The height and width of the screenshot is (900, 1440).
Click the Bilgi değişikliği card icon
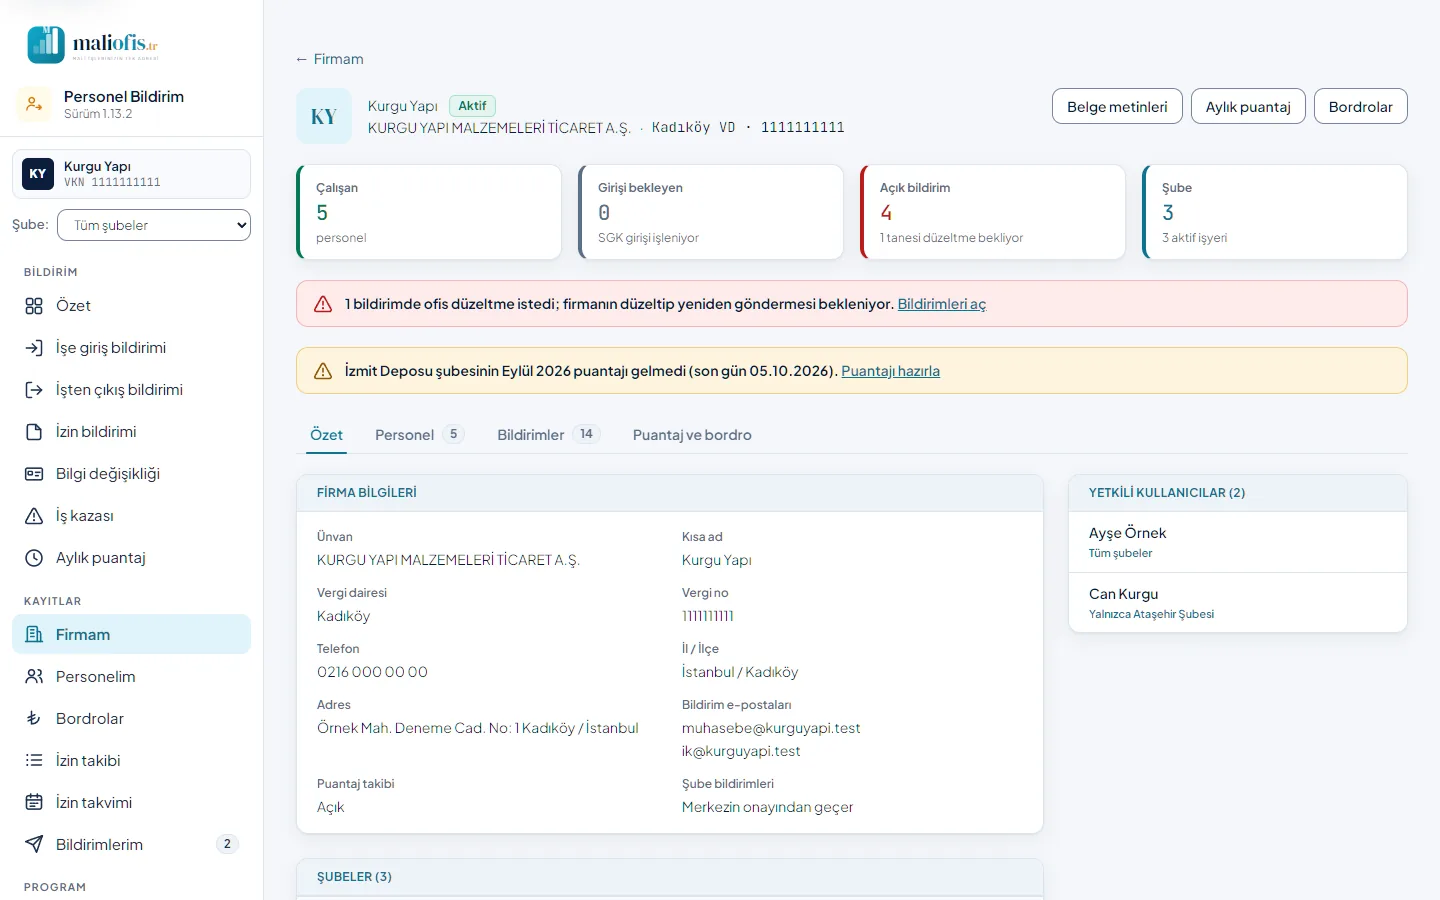click(x=34, y=474)
